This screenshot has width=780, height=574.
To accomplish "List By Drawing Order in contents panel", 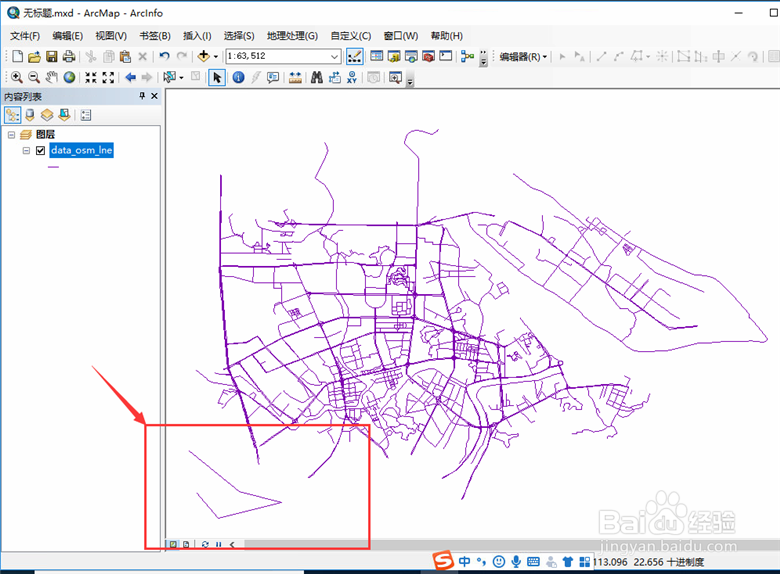I will (12, 115).
